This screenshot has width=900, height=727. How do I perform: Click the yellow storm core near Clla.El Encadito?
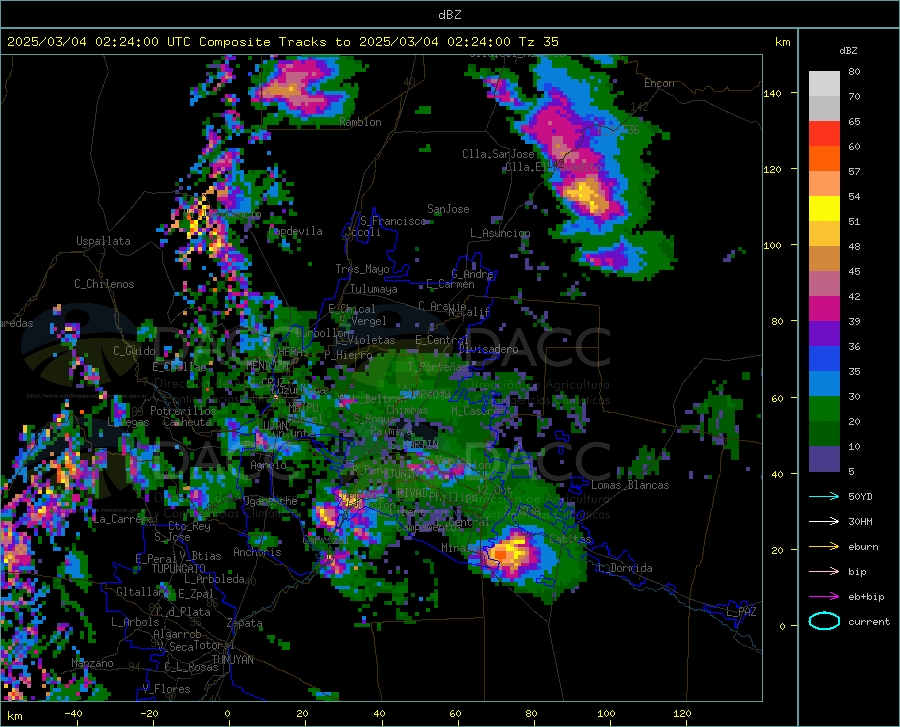coord(587,195)
